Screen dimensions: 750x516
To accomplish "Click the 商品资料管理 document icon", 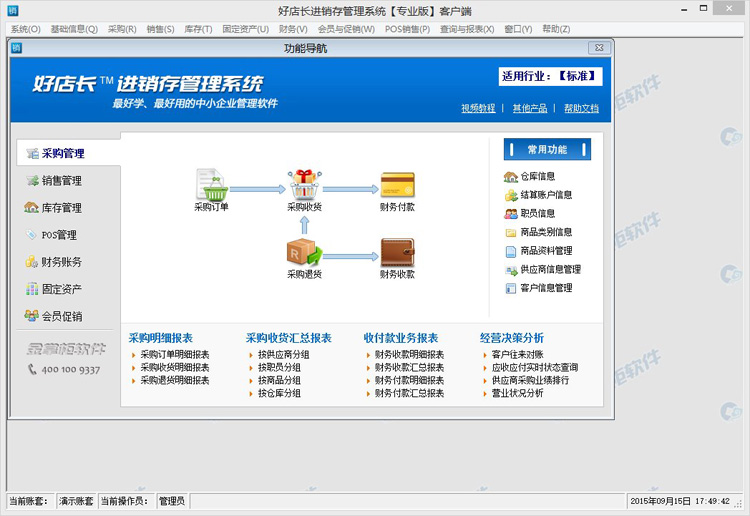I will 511,251.
